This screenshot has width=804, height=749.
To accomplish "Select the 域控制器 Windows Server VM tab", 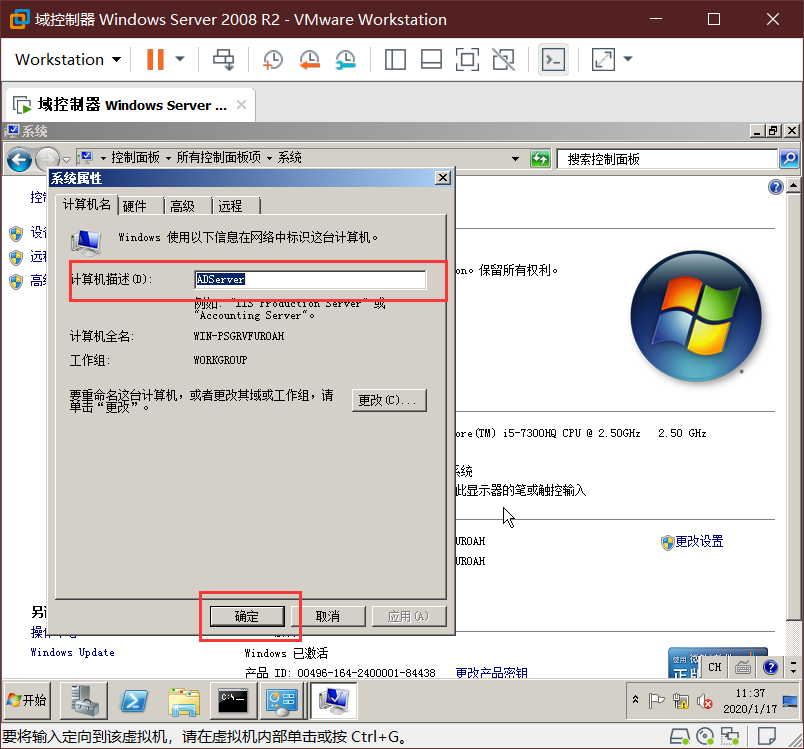I will [130, 105].
